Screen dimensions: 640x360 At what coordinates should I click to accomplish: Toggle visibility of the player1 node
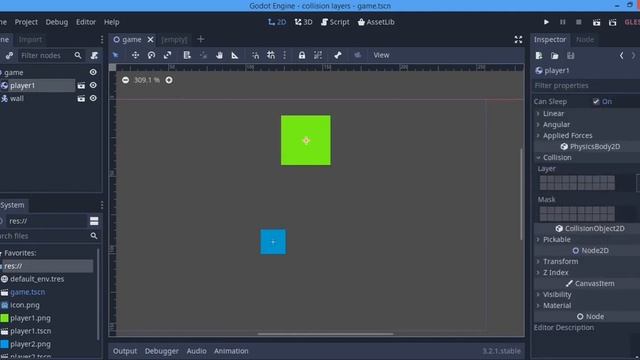pyautogui.click(x=93, y=85)
